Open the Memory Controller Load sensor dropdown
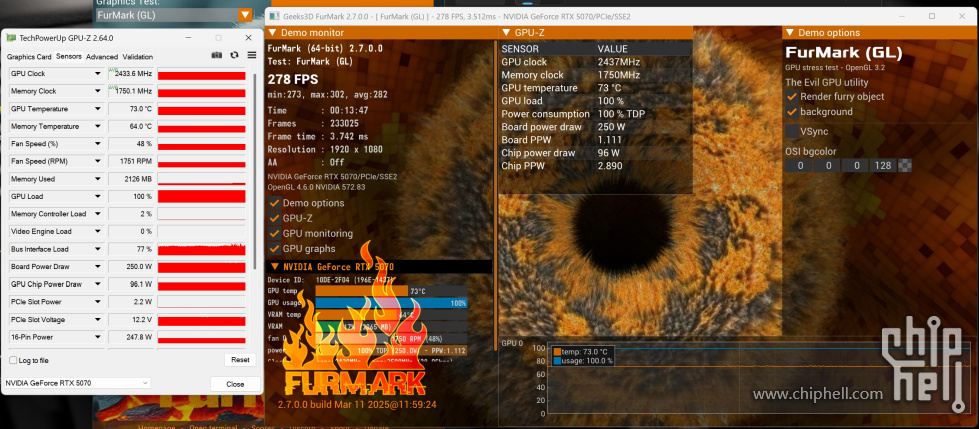This screenshot has height=429, width=979. tap(97, 214)
